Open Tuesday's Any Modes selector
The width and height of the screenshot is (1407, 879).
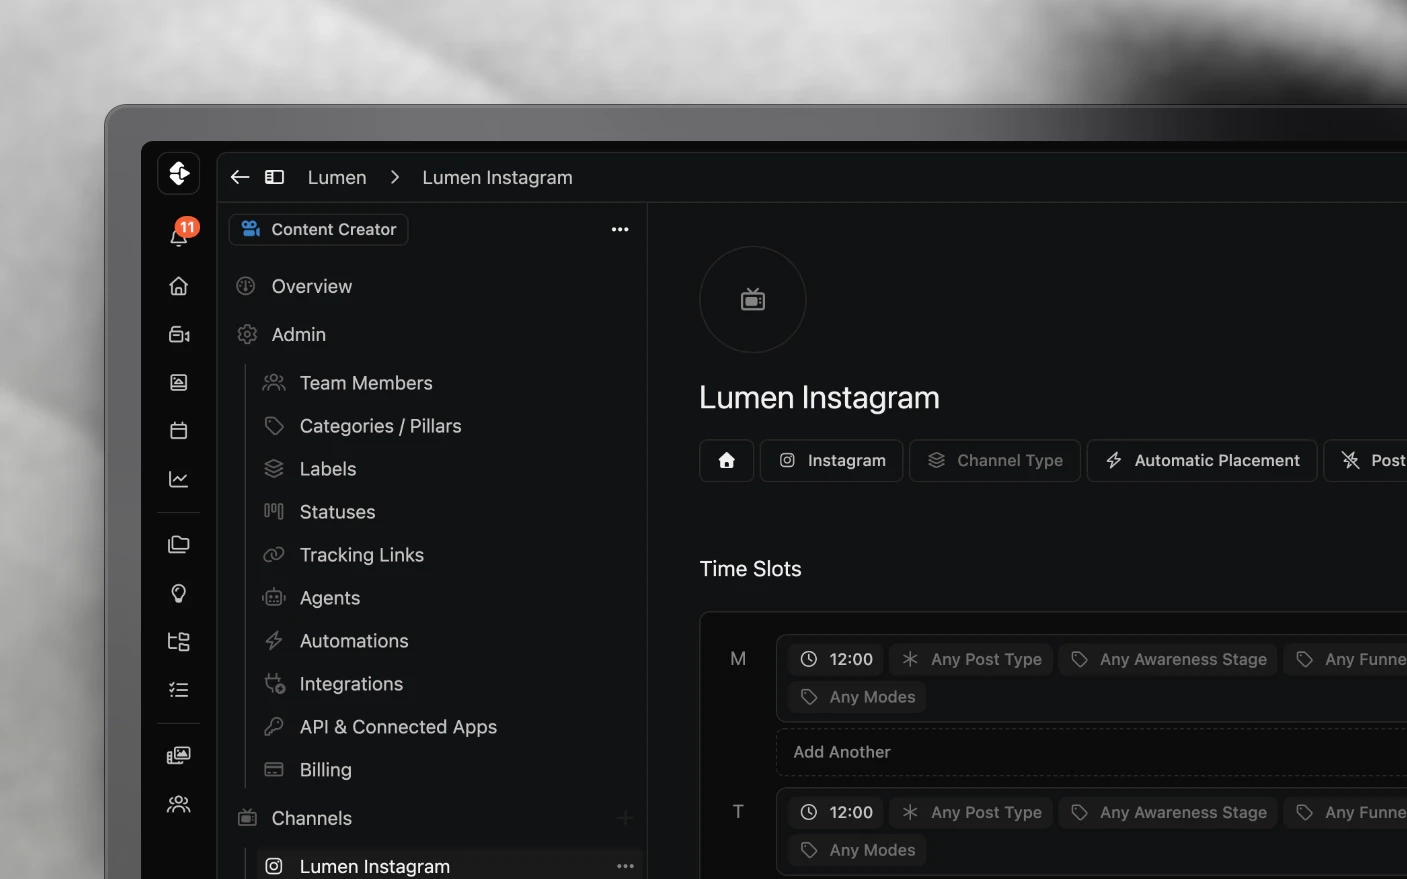click(x=858, y=850)
